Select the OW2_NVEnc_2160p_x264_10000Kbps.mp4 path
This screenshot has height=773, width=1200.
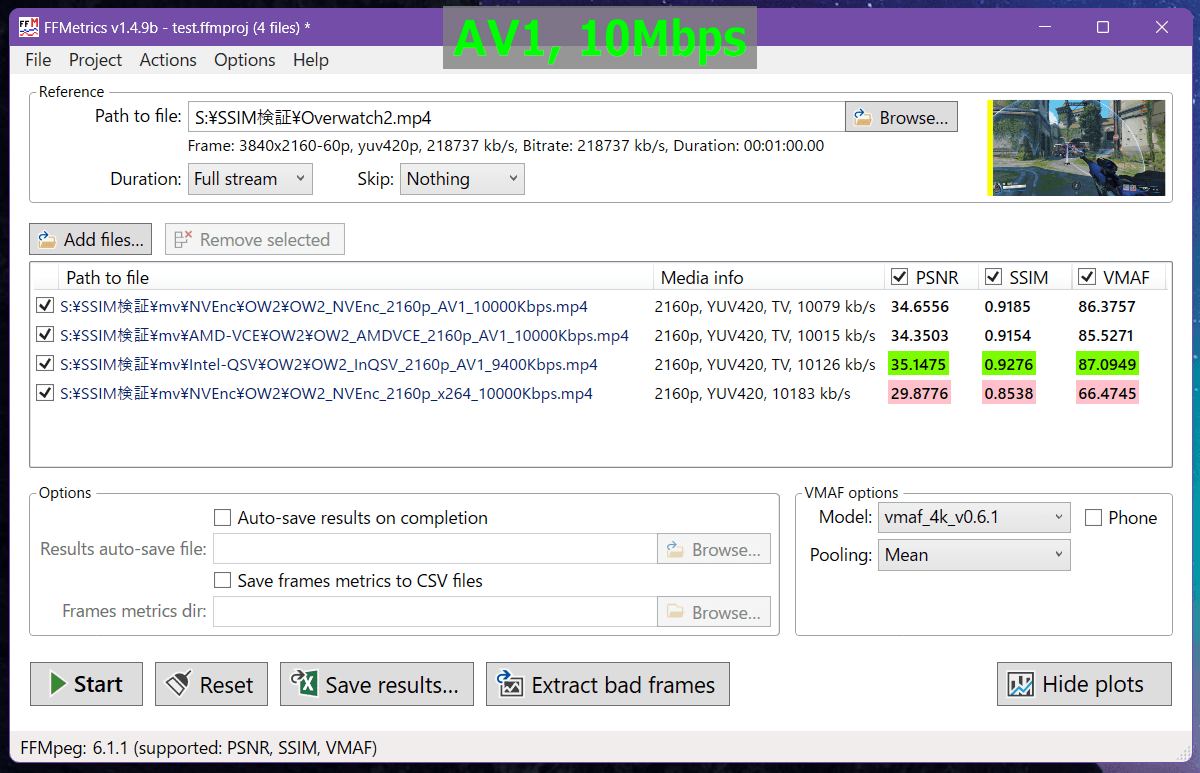[x=326, y=393]
